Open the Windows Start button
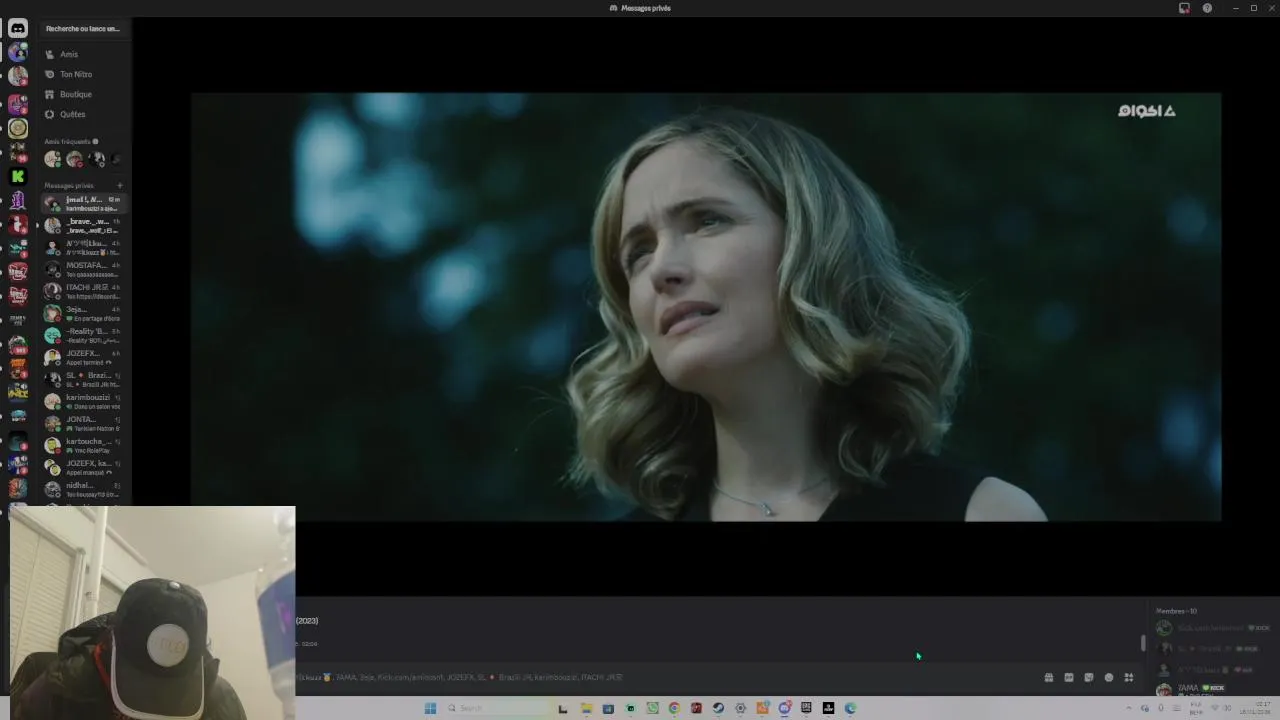 (x=430, y=708)
